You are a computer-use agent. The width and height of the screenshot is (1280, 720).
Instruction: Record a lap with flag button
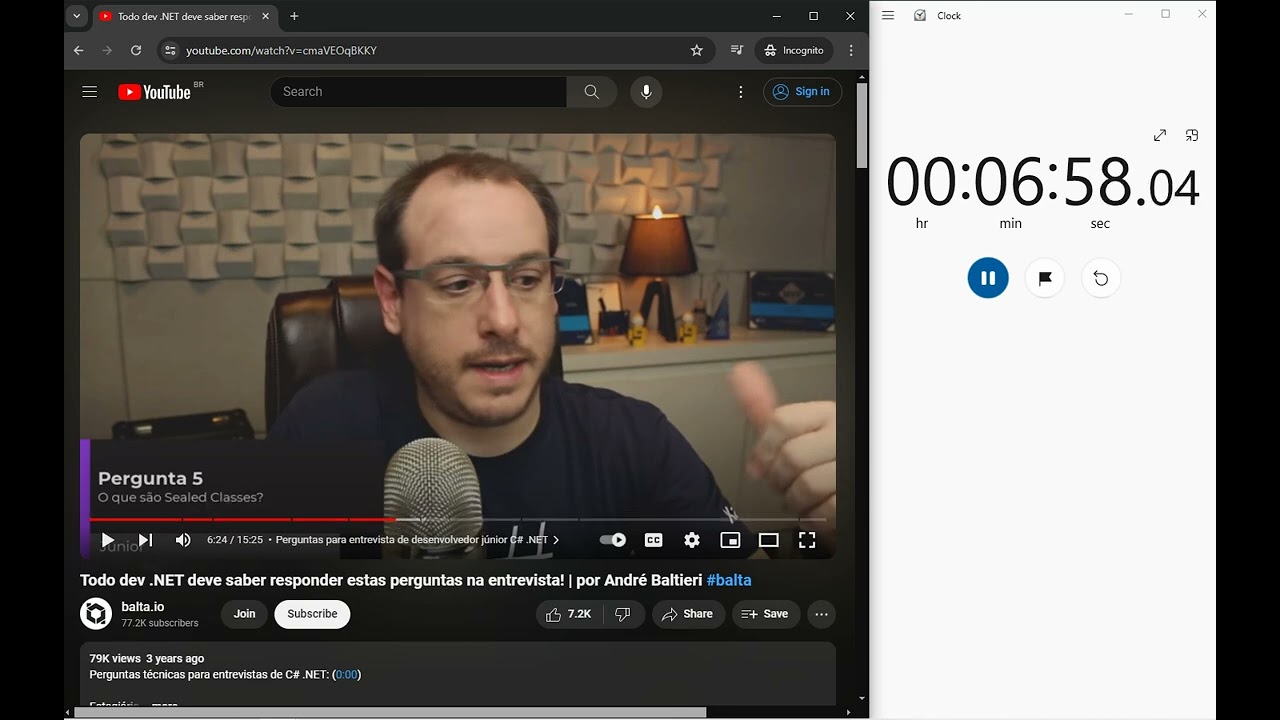(x=1045, y=278)
